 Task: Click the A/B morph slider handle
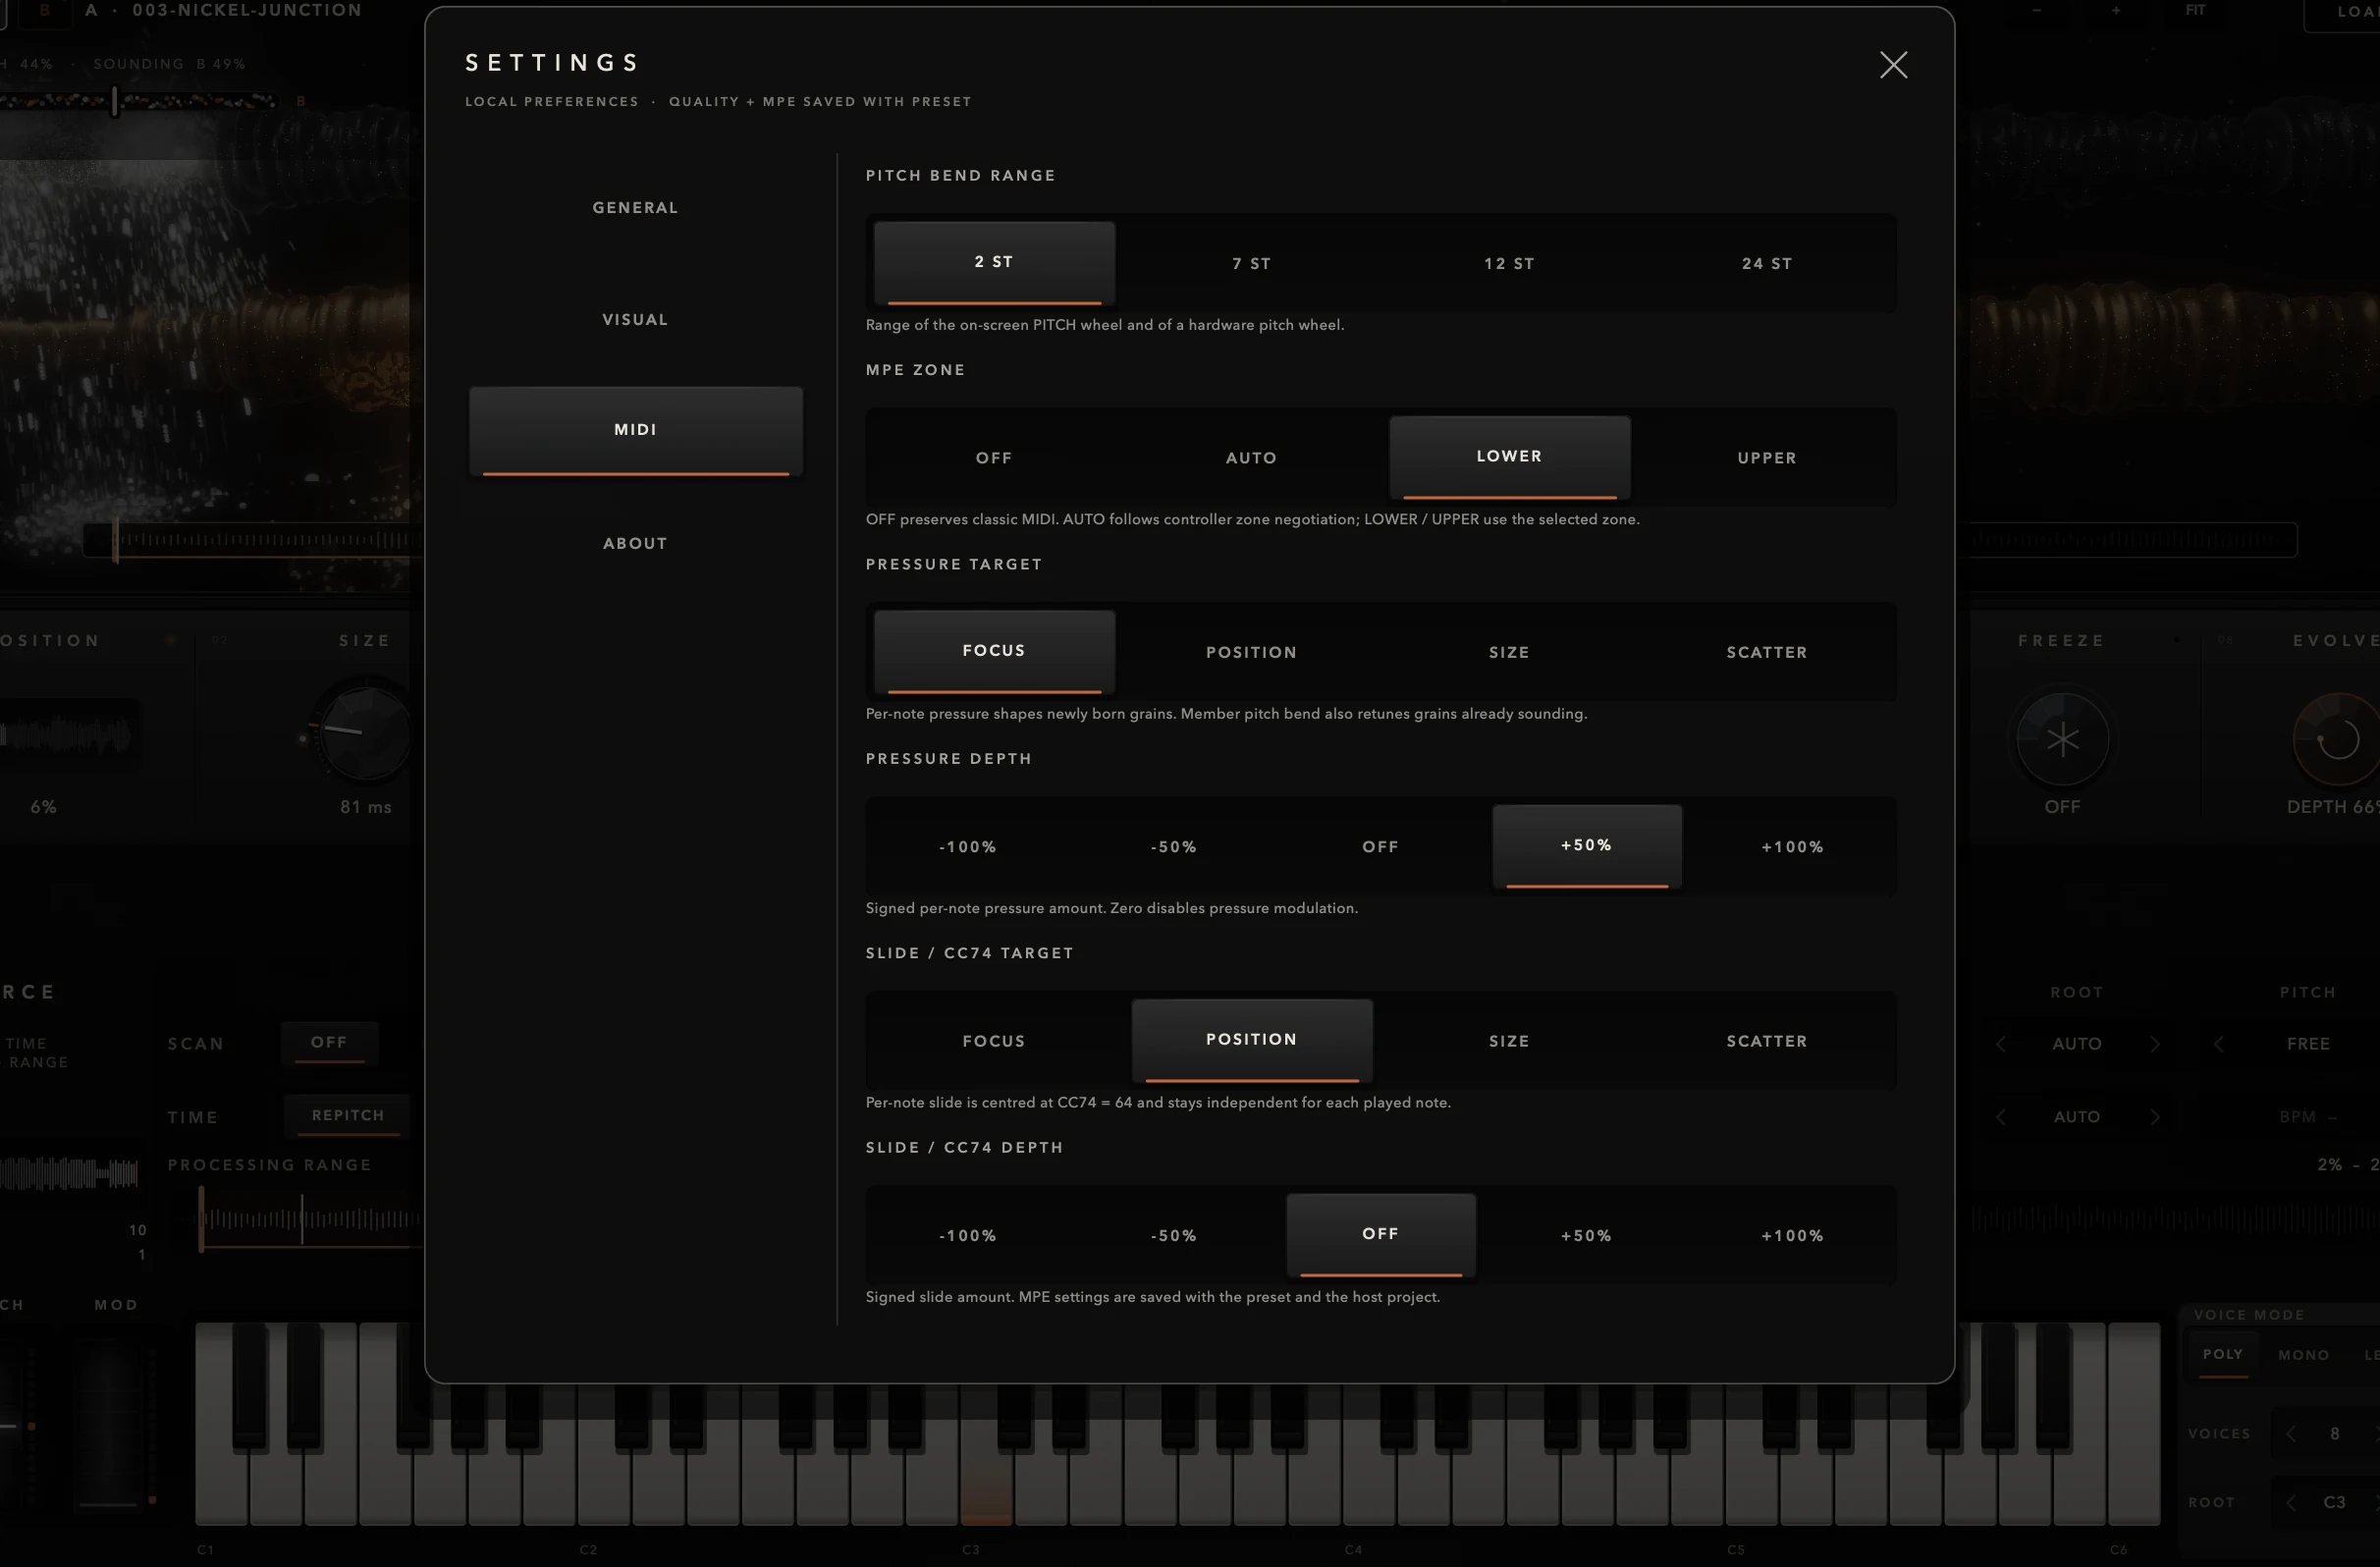click(115, 100)
